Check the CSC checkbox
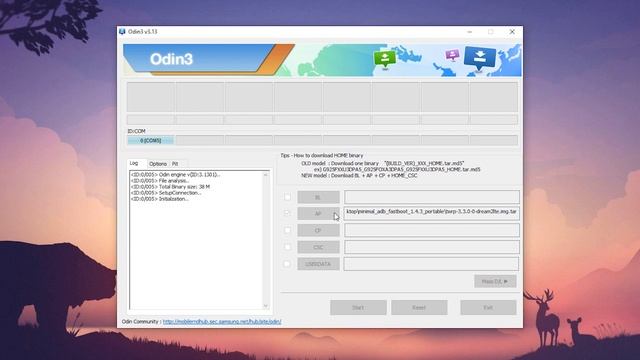The height and width of the screenshot is (360, 640). tap(287, 247)
